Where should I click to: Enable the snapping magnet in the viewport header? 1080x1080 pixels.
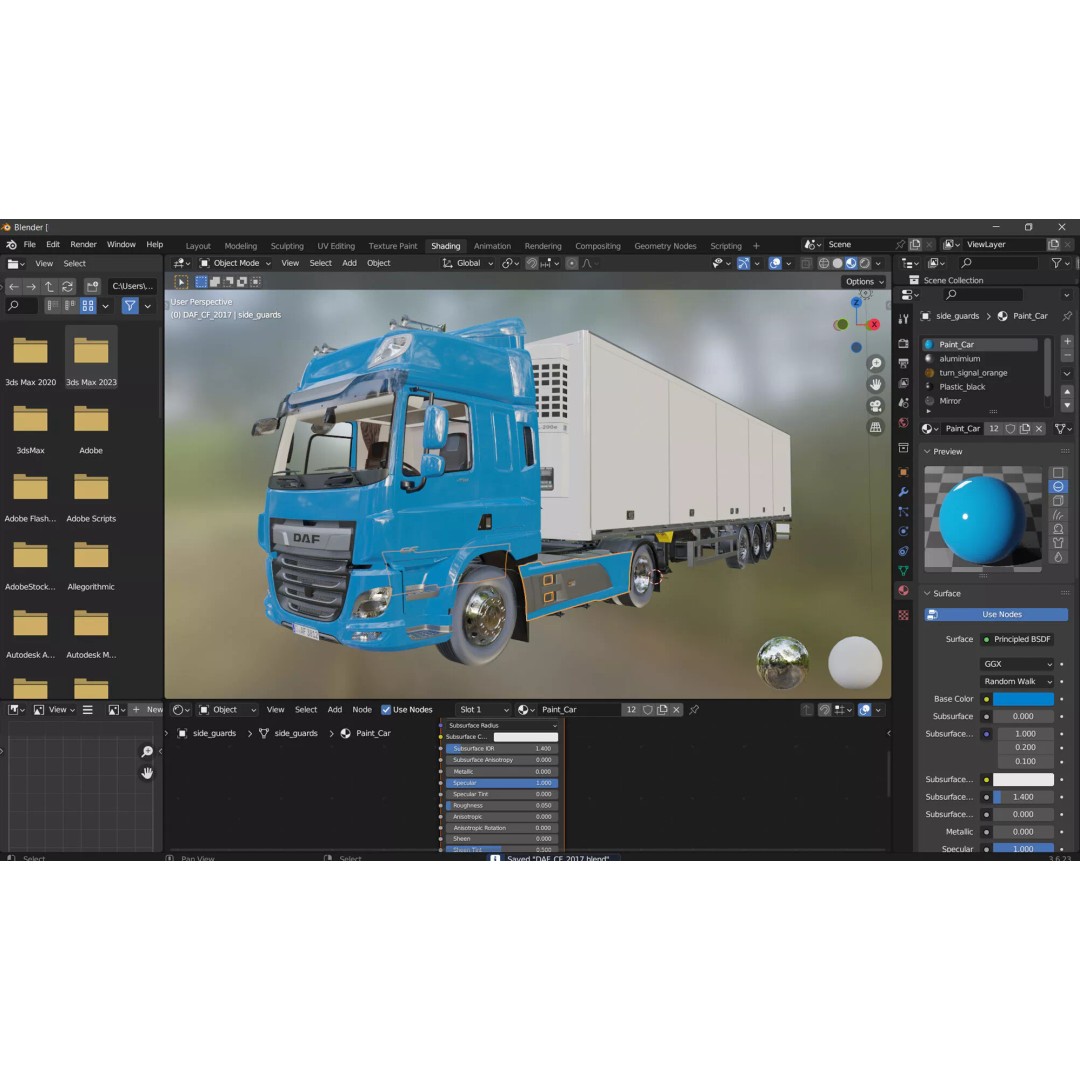[530, 263]
